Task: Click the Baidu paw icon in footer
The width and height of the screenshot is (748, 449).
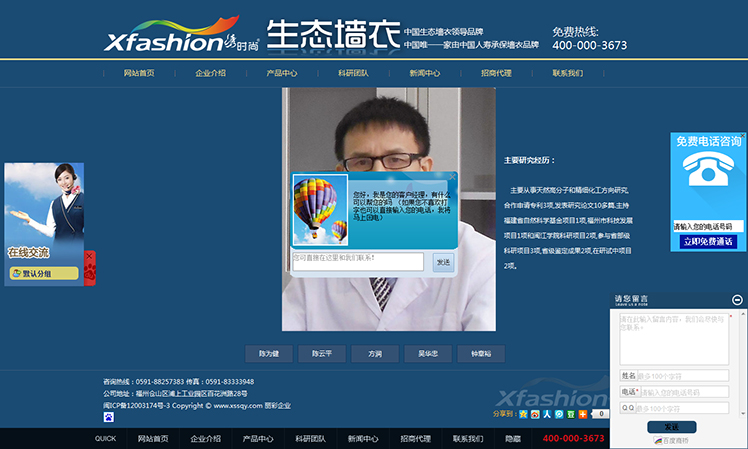Action: [109, 417]
